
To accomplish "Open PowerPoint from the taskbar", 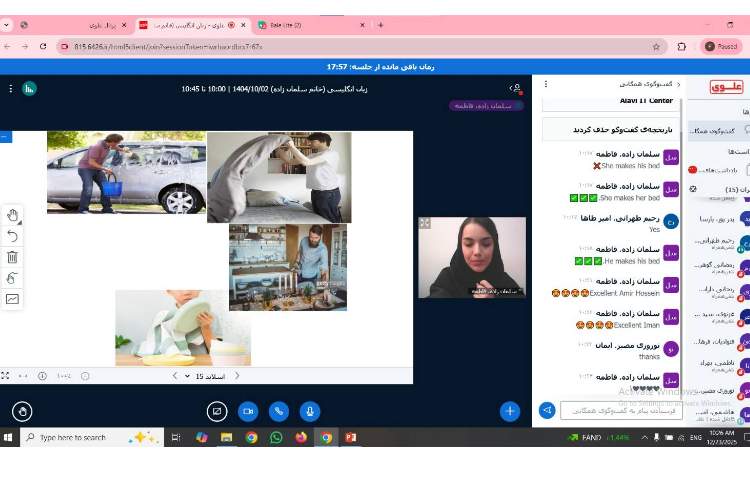I will click(351, 437).
